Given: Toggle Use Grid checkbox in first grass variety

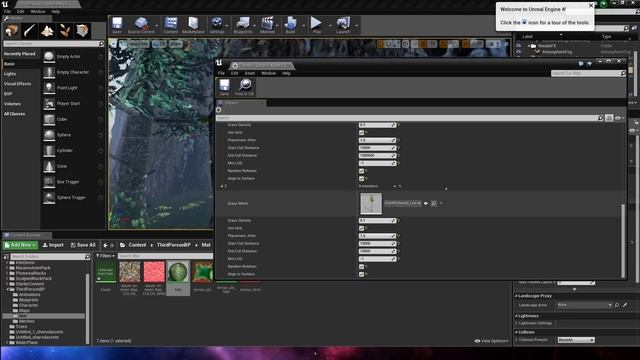Looking at the screenshot, I should 361,133.
